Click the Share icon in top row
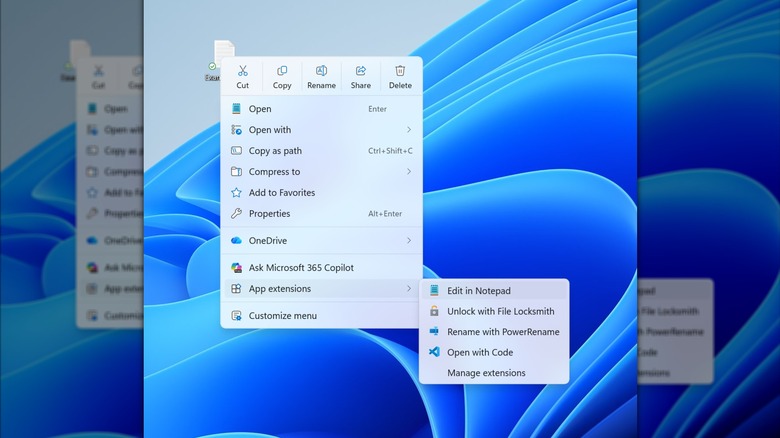The height and width of the screenshot is (438, 780). [x=361, y=71]
